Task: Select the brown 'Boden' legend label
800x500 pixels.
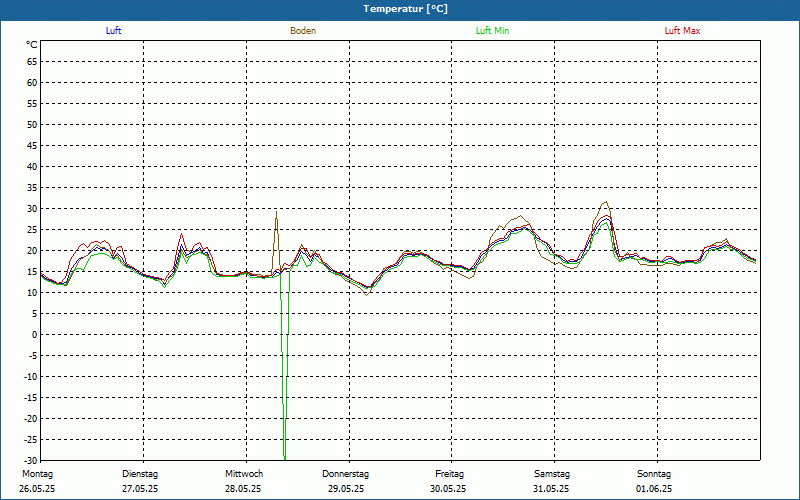Action: 303,31
